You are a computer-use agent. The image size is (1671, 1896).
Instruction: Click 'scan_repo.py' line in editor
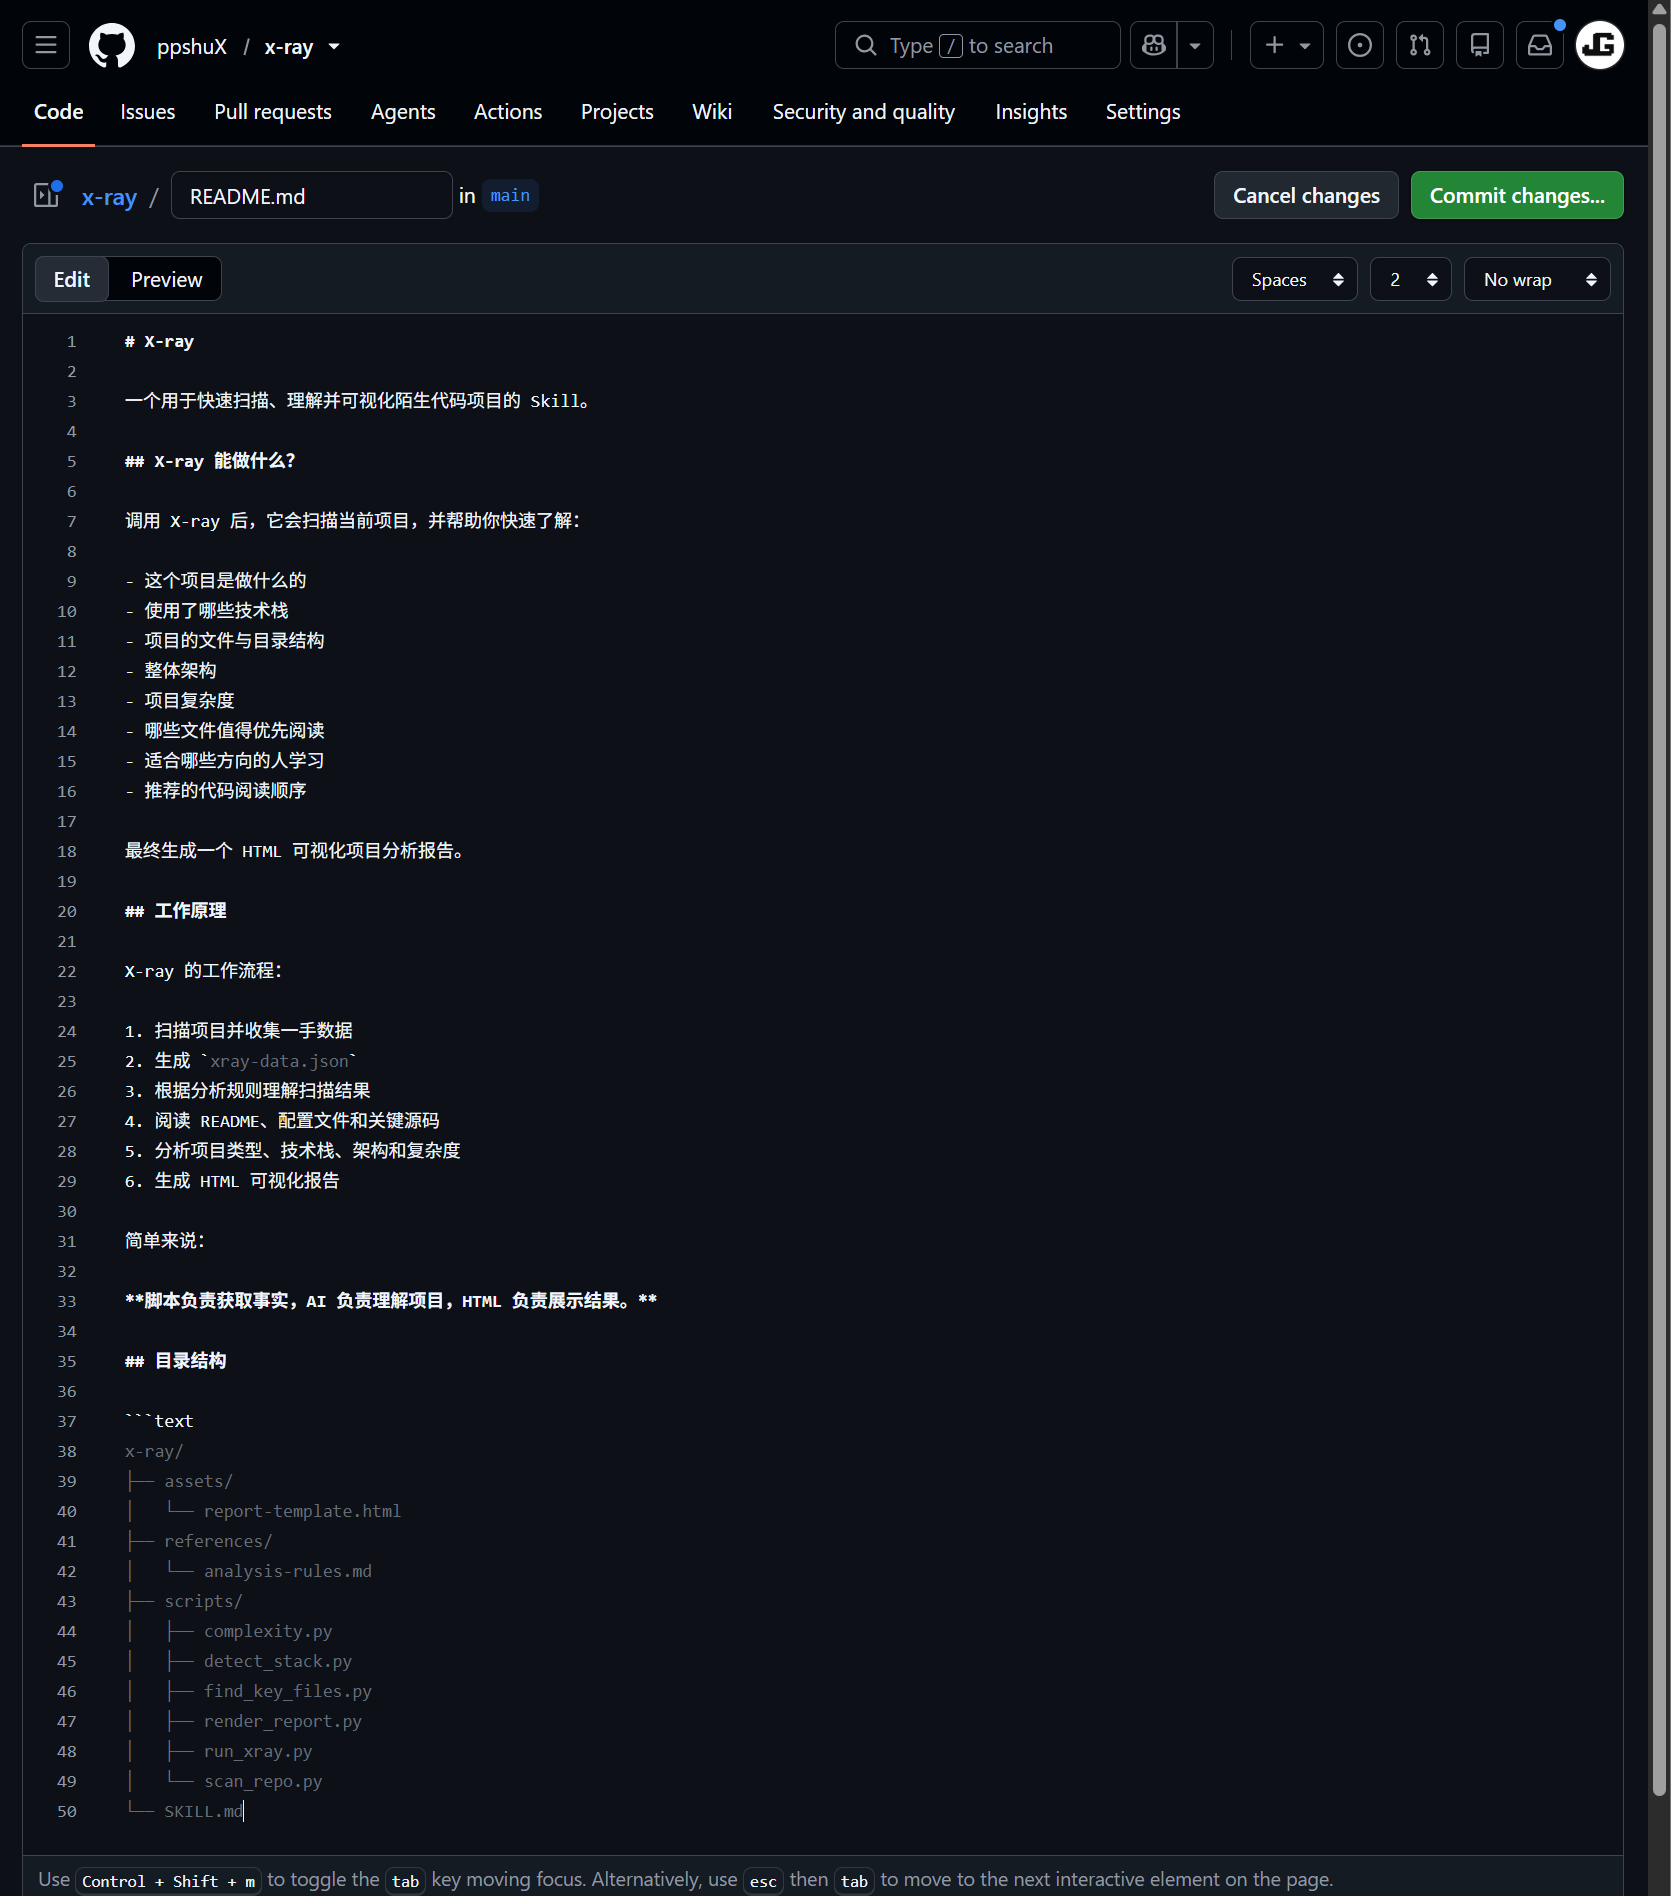pos(263,1781)
